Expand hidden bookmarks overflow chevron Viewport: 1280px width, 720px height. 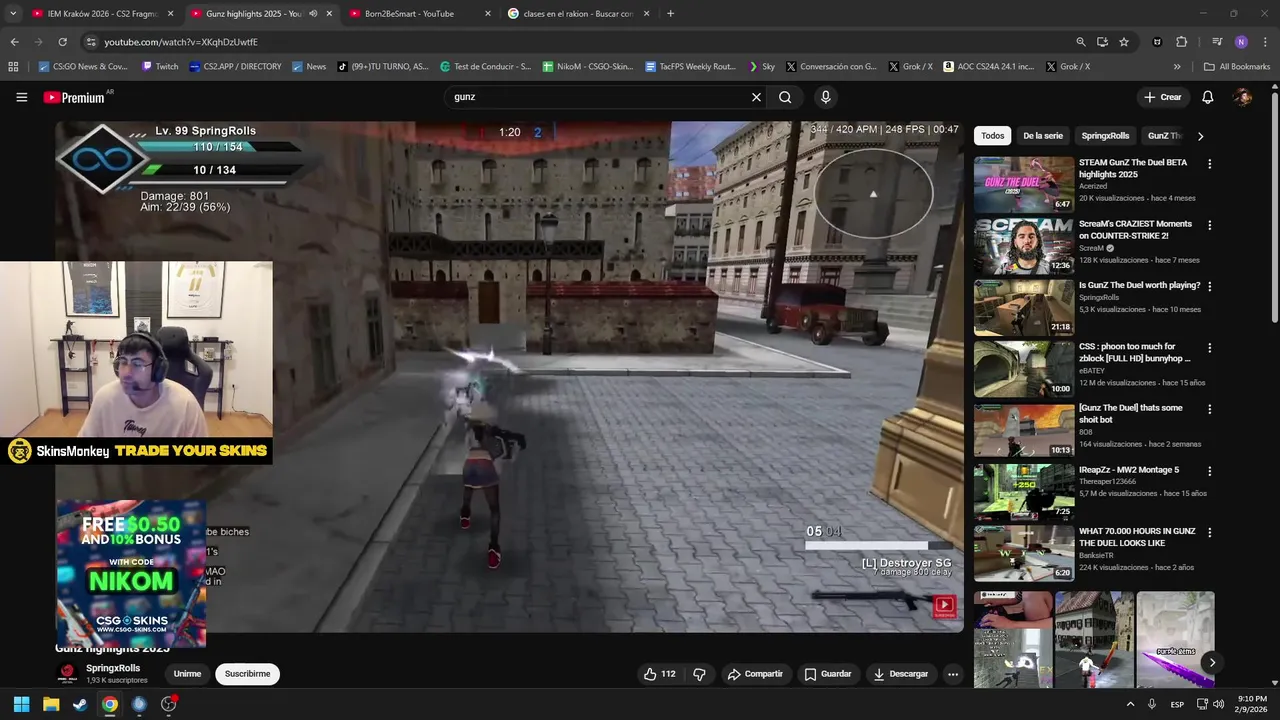pyautogui.click(x=1177, y=67)
